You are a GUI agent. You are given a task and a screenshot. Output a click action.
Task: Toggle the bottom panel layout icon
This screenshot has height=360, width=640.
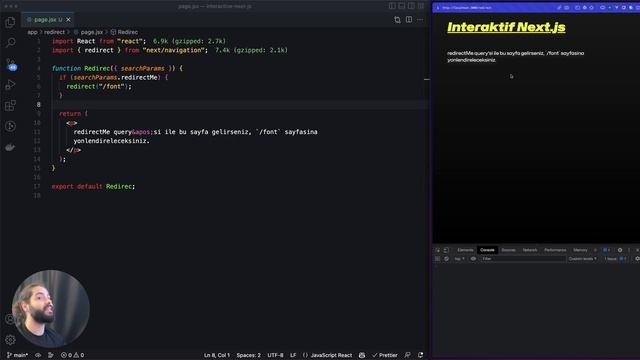pos(402,6)
